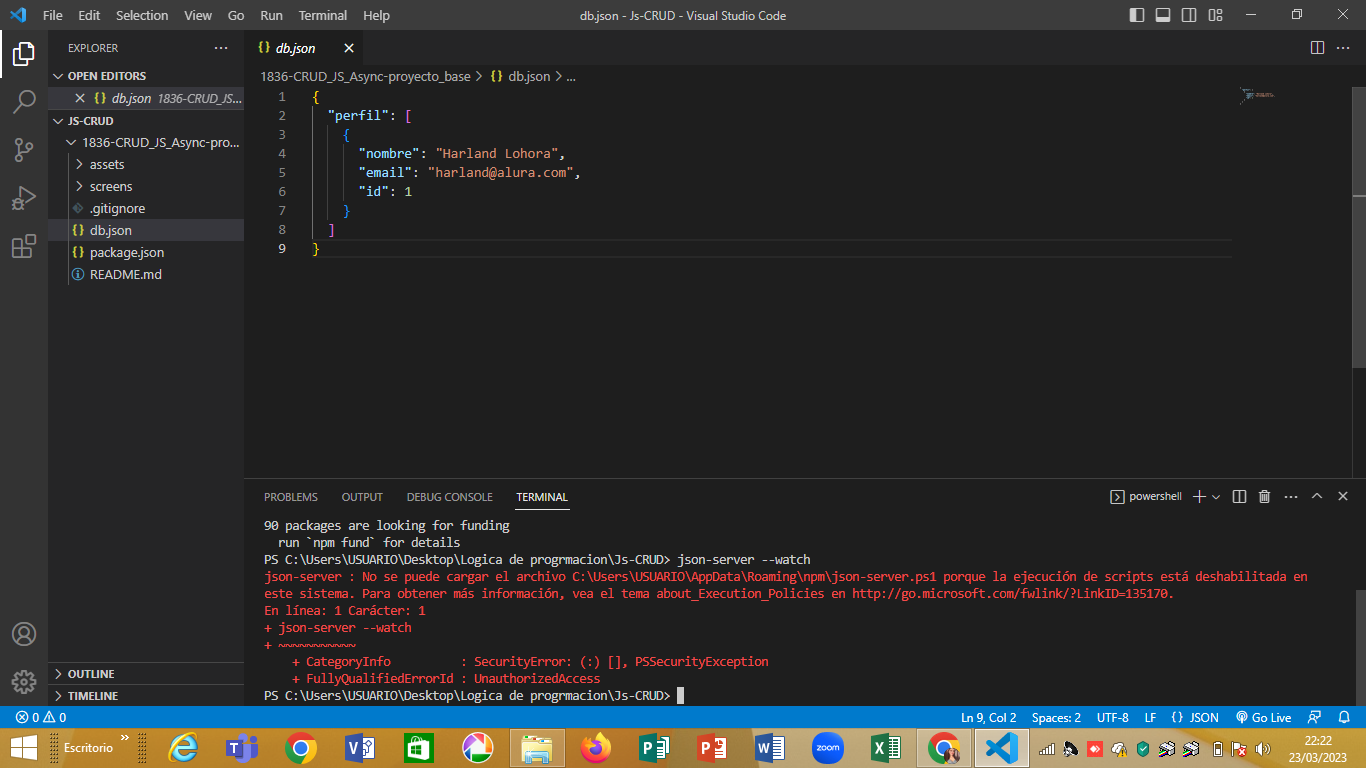Open the Run menu
The image size is (1366, 768).
pyautogui.click(x=271, y=15)
